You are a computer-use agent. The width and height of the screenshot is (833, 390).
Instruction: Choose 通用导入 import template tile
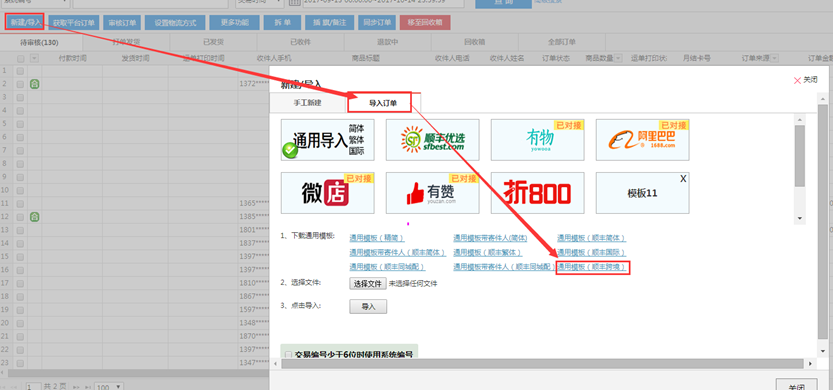coord(328,140)
